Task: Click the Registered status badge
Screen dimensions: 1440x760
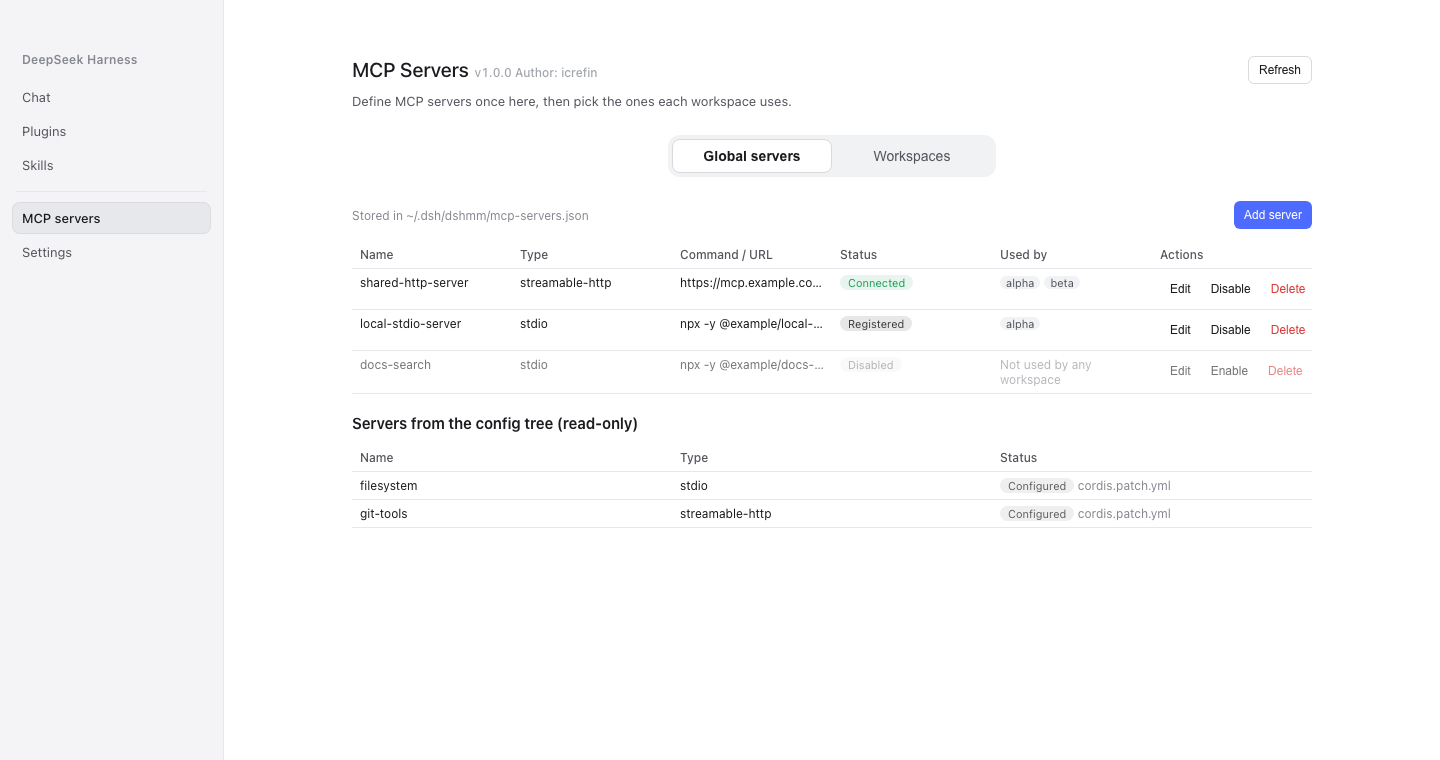Action: pyautogui.click(x=876, y=324)
